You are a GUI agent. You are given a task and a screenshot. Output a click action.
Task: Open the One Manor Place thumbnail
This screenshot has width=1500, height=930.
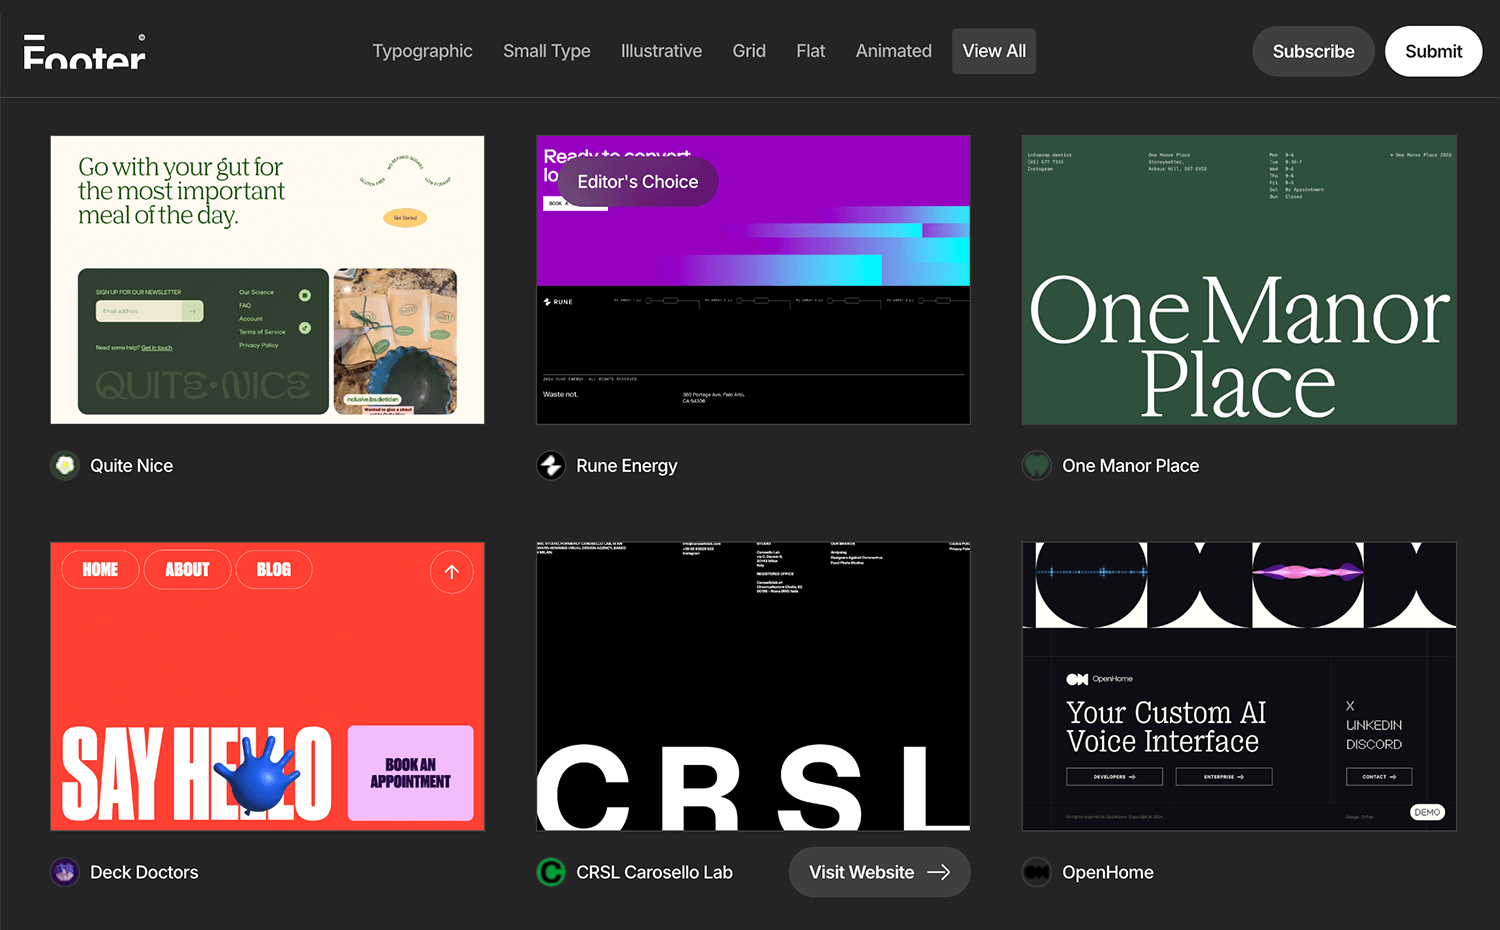(1239, 280)
